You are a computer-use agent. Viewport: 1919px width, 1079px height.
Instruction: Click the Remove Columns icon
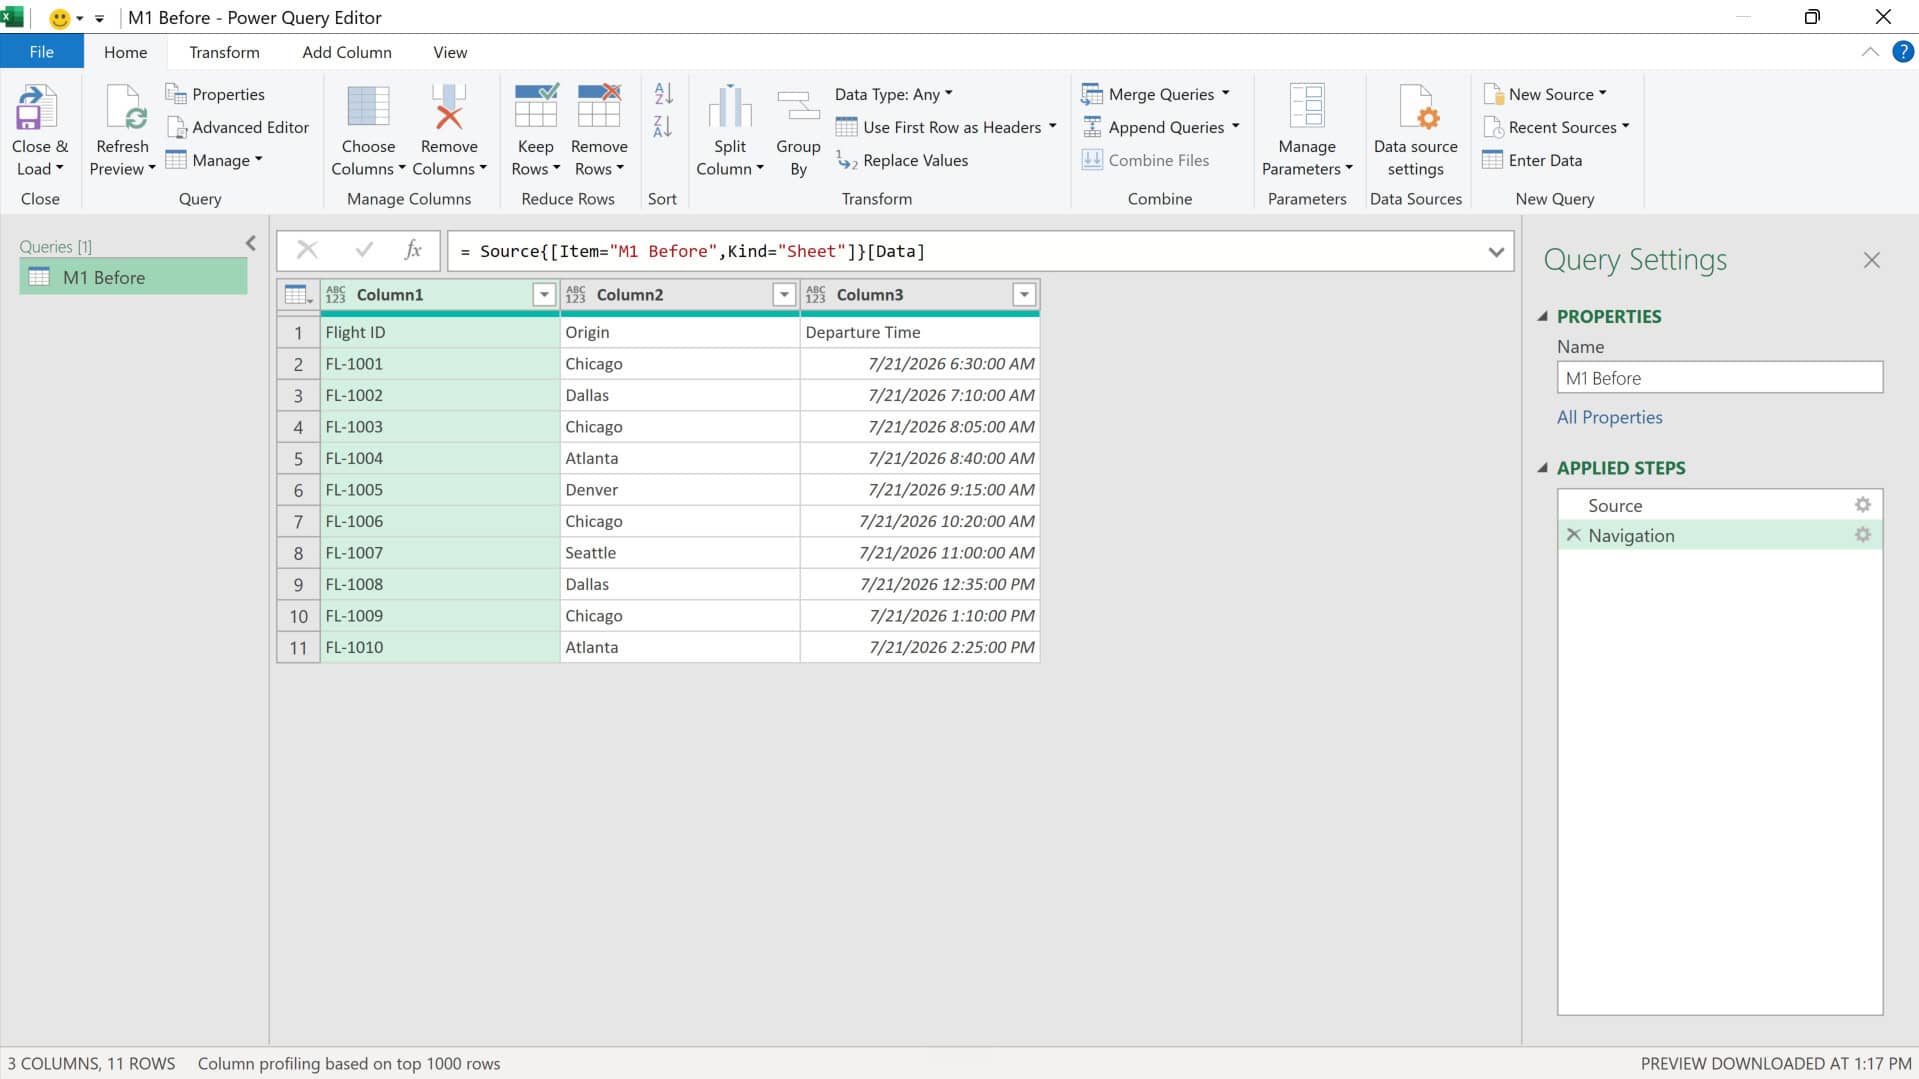449,108
